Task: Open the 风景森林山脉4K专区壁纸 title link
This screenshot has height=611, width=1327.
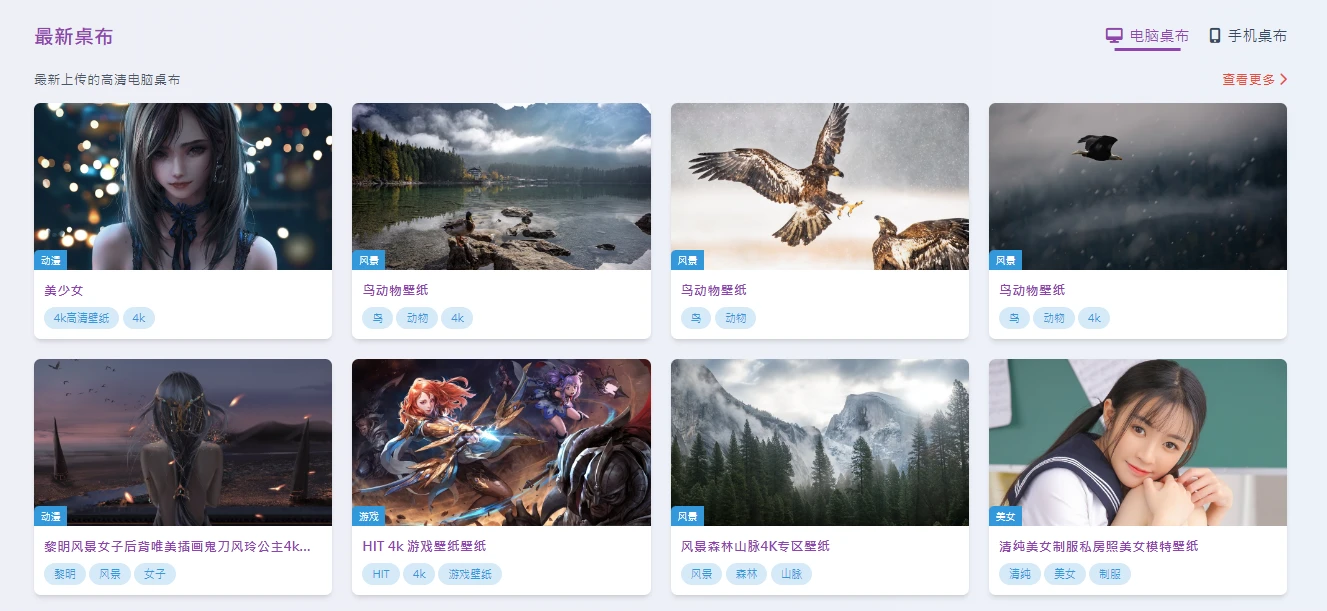Action: pyautogui.click(x=755, y=546)
